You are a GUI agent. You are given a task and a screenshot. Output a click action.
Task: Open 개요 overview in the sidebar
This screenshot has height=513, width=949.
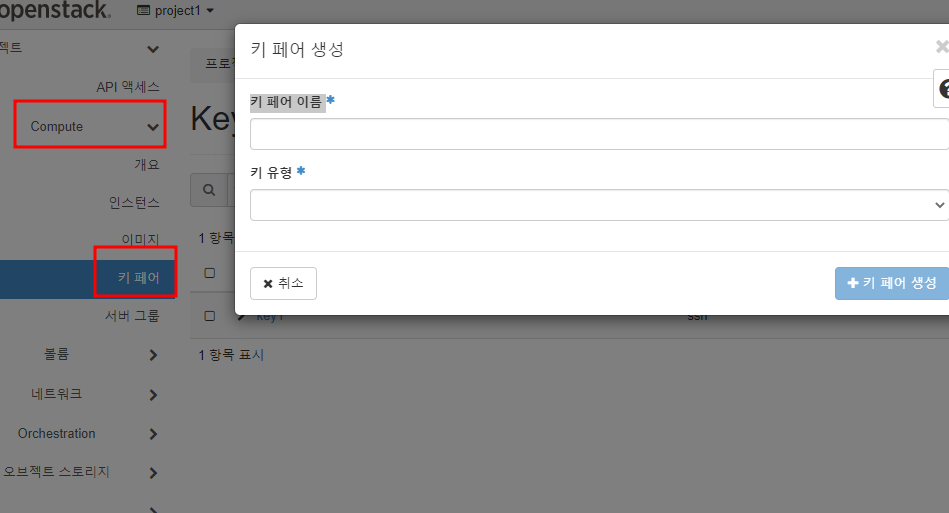[x=147, y=165]
